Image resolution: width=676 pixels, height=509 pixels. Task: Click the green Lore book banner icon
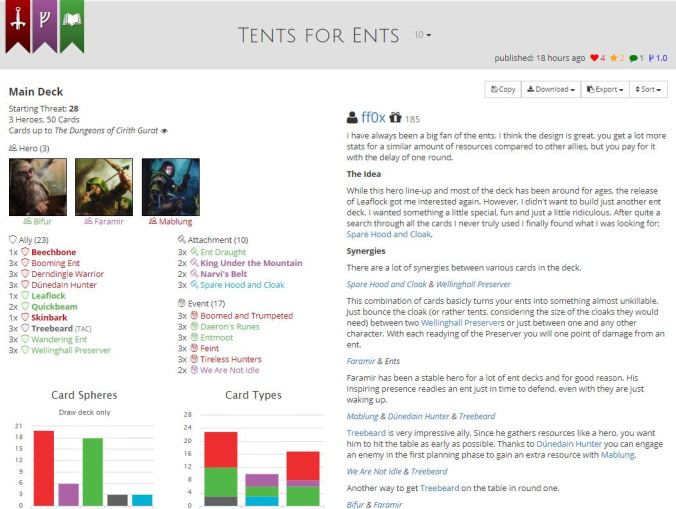click(x=72, y=25)
